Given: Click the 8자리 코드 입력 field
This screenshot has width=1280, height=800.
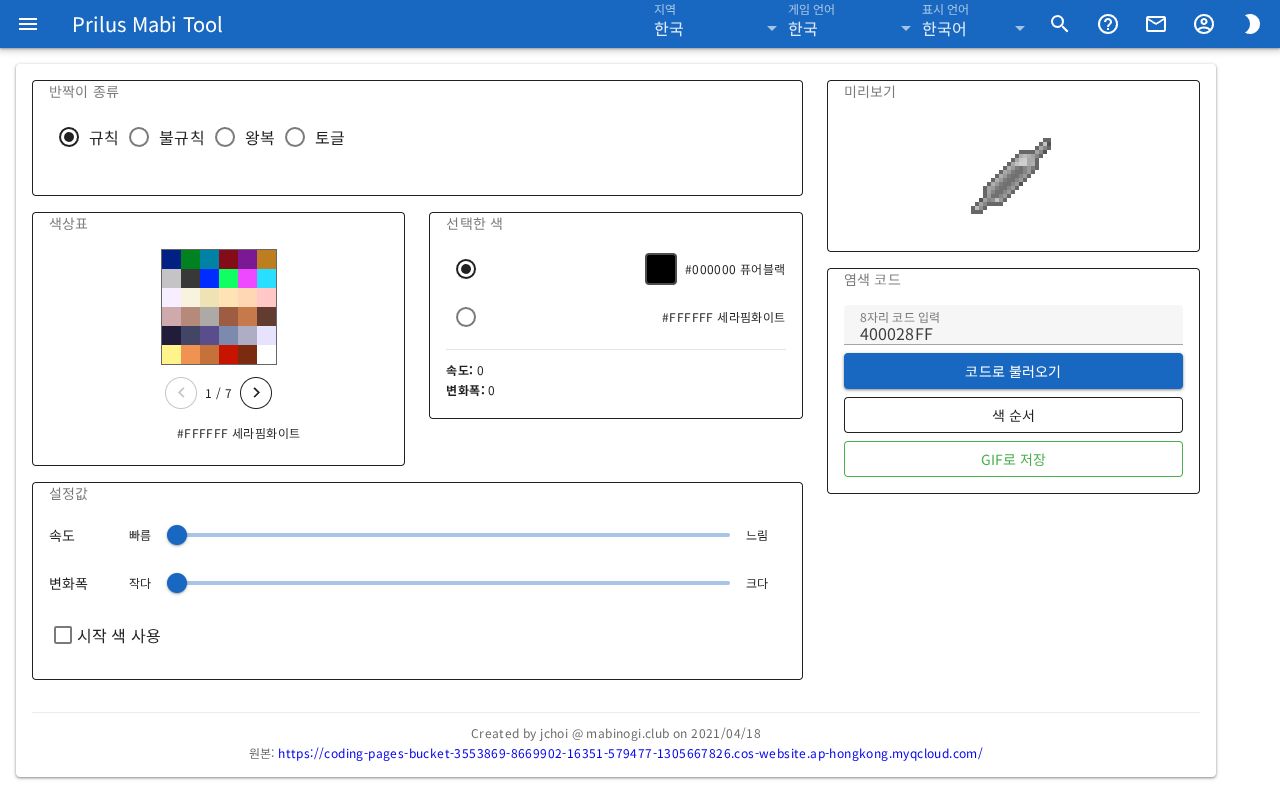Looking at the screenshot, I should click(x=1013, y=325).
